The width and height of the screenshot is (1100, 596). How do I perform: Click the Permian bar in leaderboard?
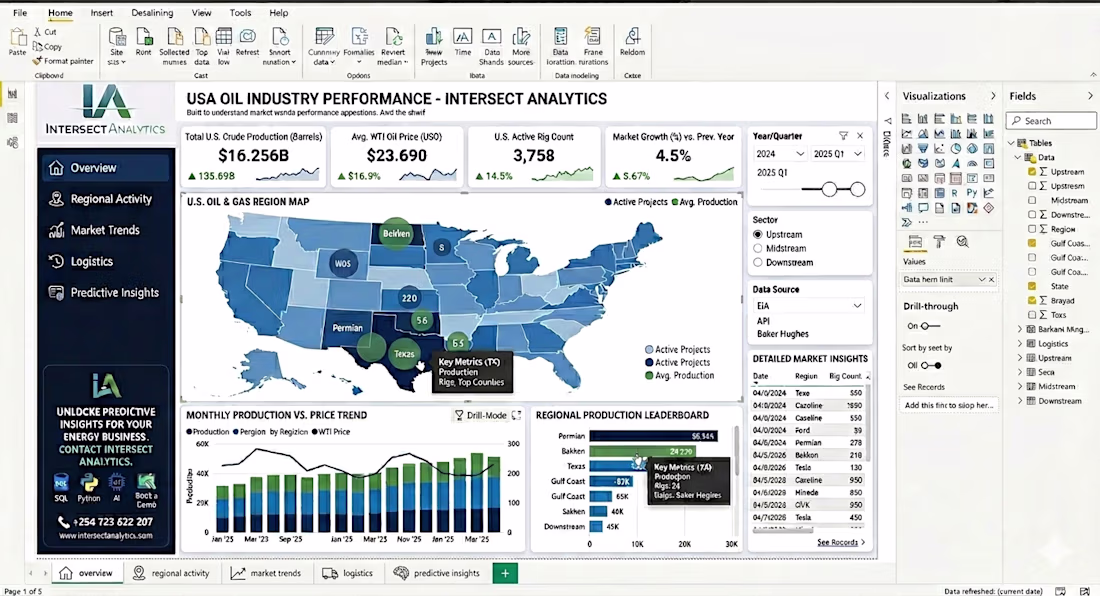pos(653,436)
